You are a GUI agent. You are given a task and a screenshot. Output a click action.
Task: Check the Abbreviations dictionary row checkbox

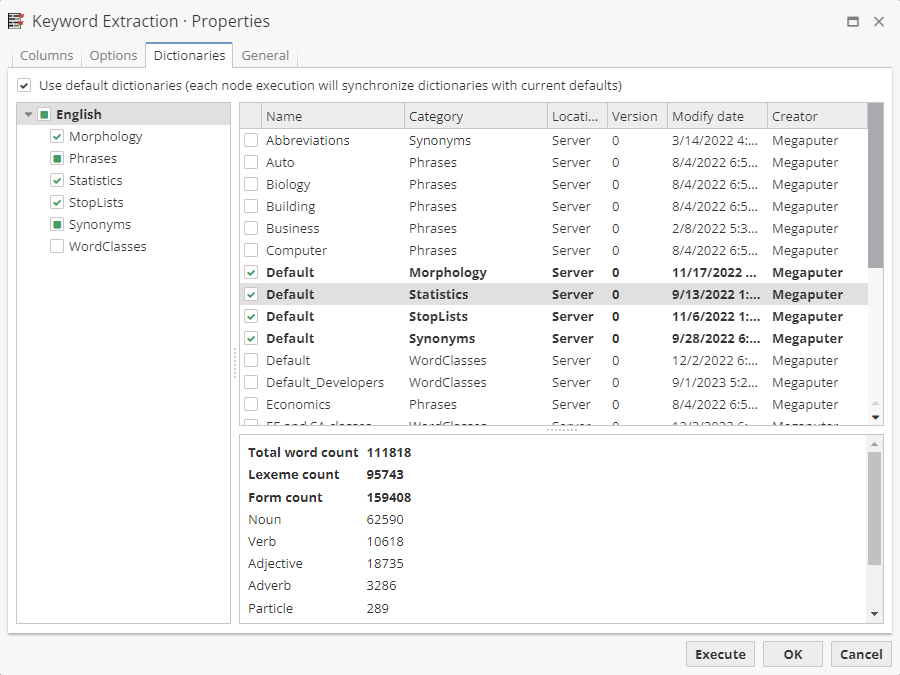tap(251, 141)
